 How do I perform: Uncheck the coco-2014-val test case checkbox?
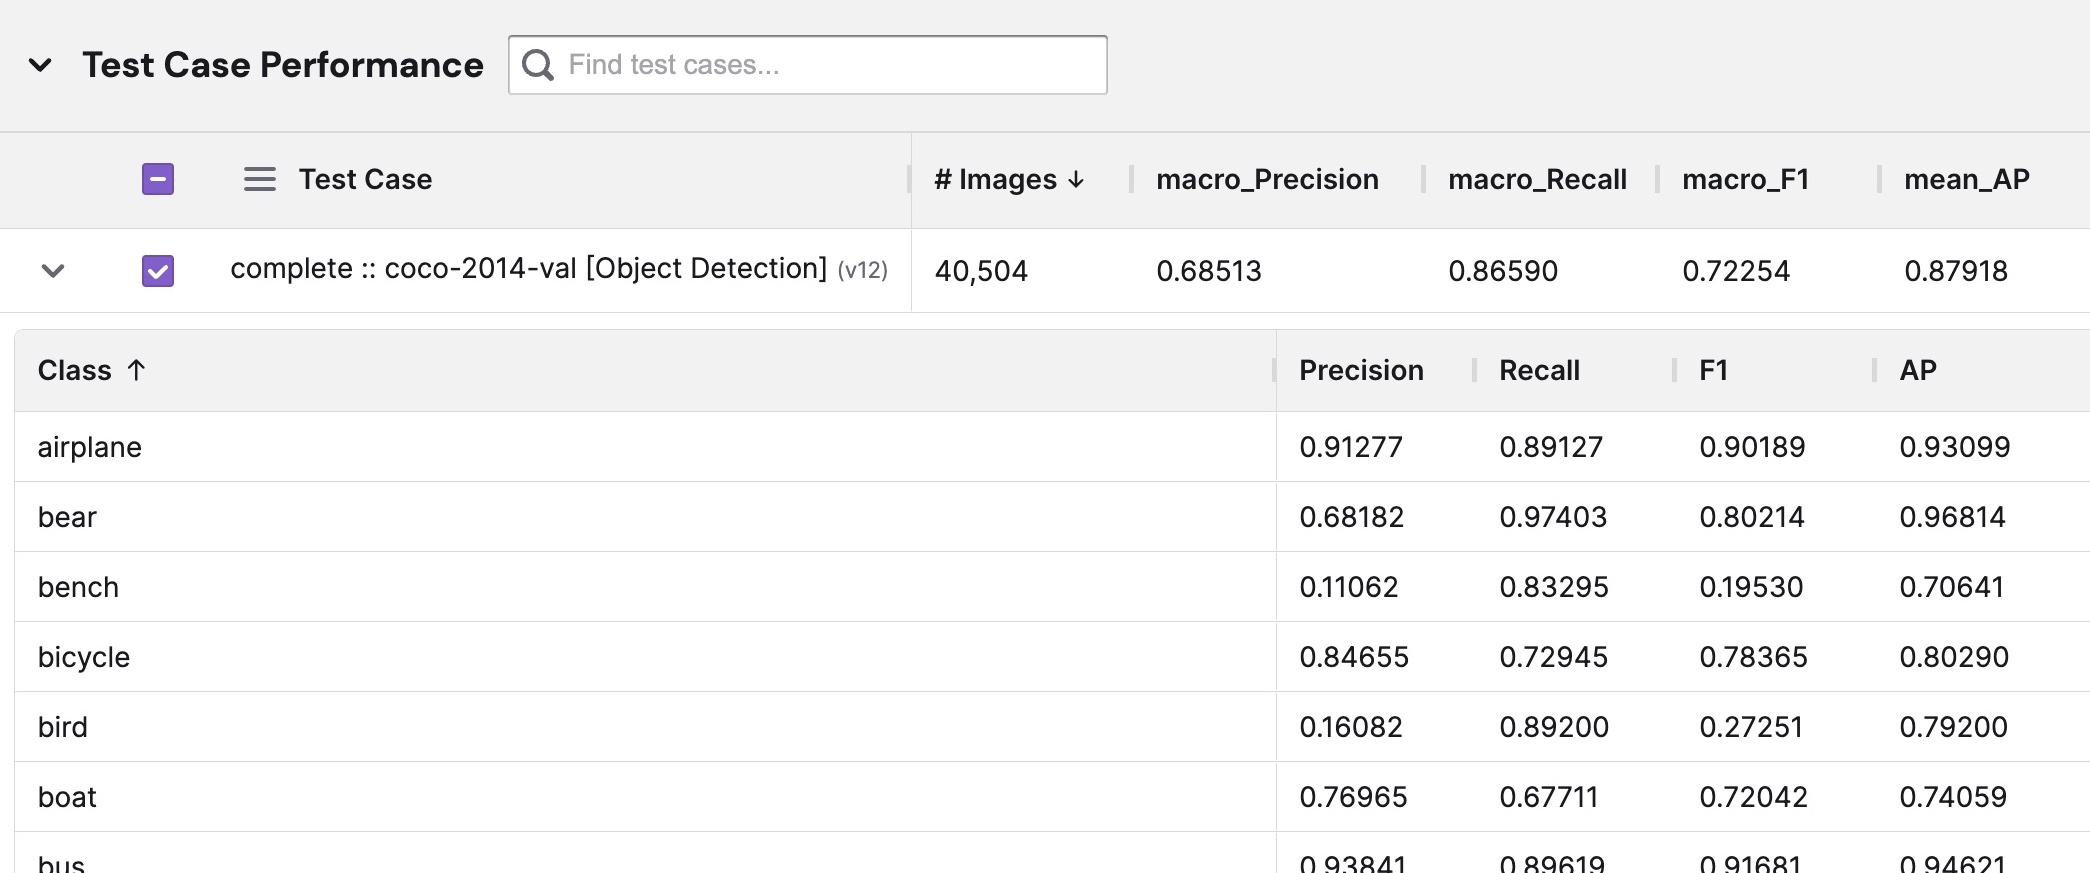point(158,271)
